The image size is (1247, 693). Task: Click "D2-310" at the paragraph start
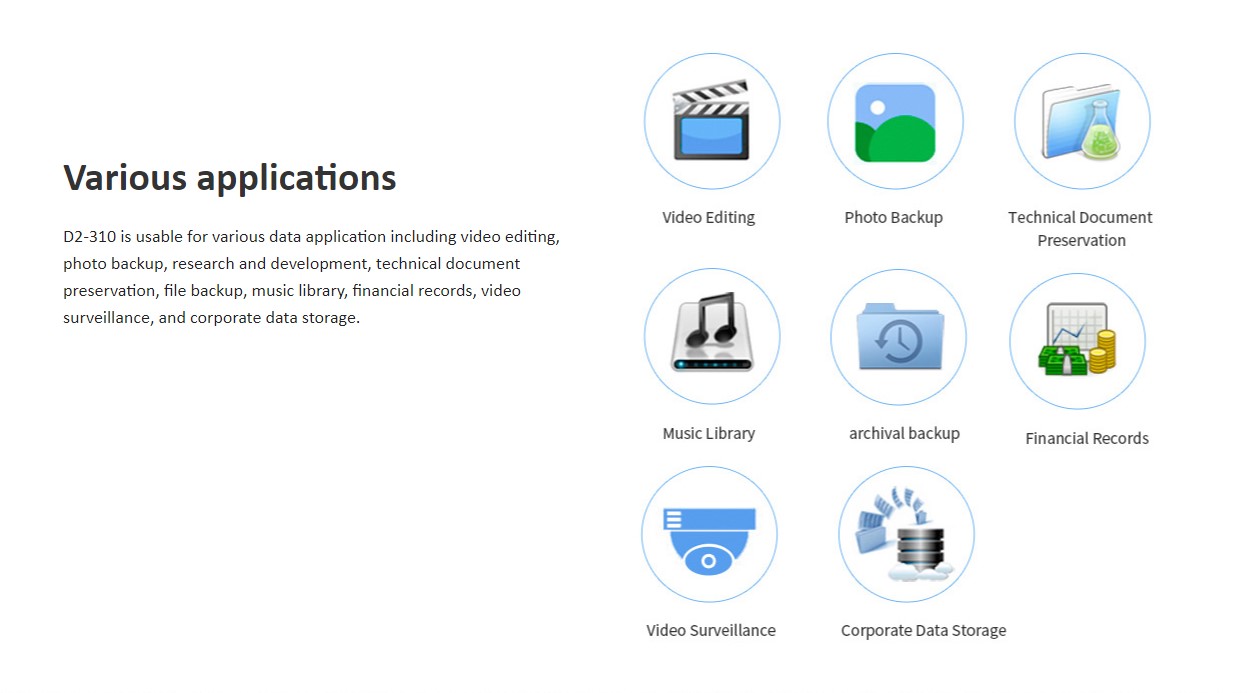click(x=89, y=237)
